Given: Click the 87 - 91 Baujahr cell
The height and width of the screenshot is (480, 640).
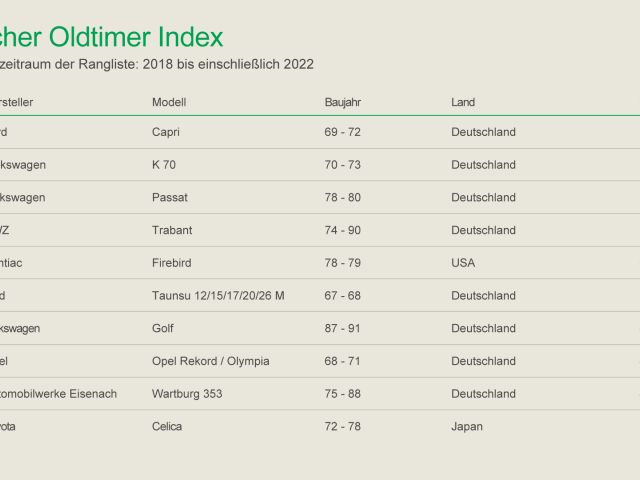Looking at the screenshot, I should coord(343,328).
